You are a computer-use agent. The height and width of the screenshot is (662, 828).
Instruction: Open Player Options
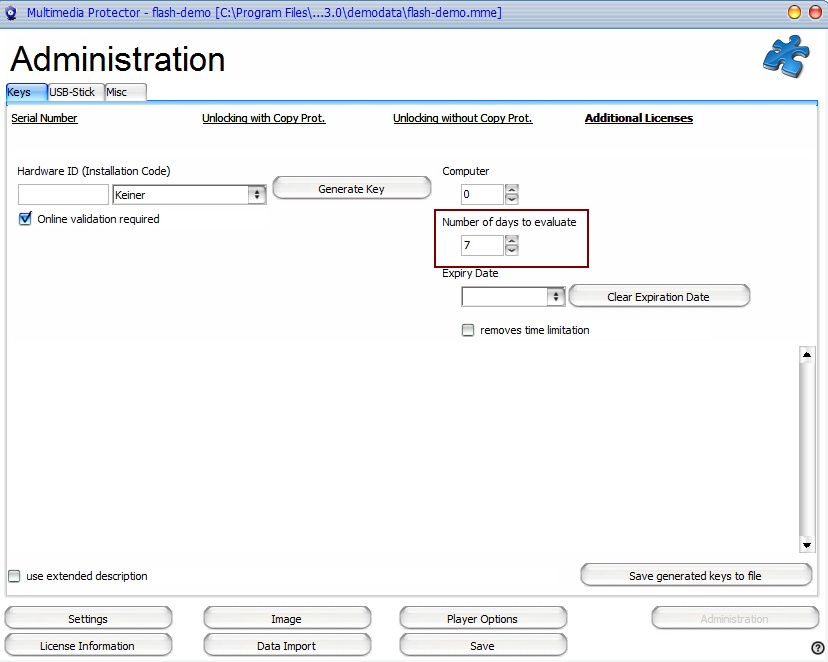coord(482,619)
